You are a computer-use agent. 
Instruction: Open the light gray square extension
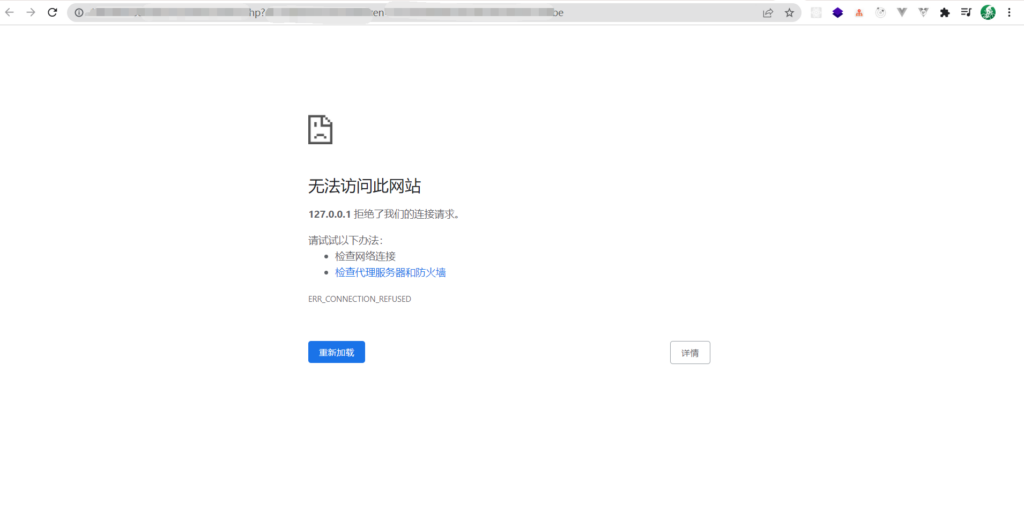coord(816,12)
